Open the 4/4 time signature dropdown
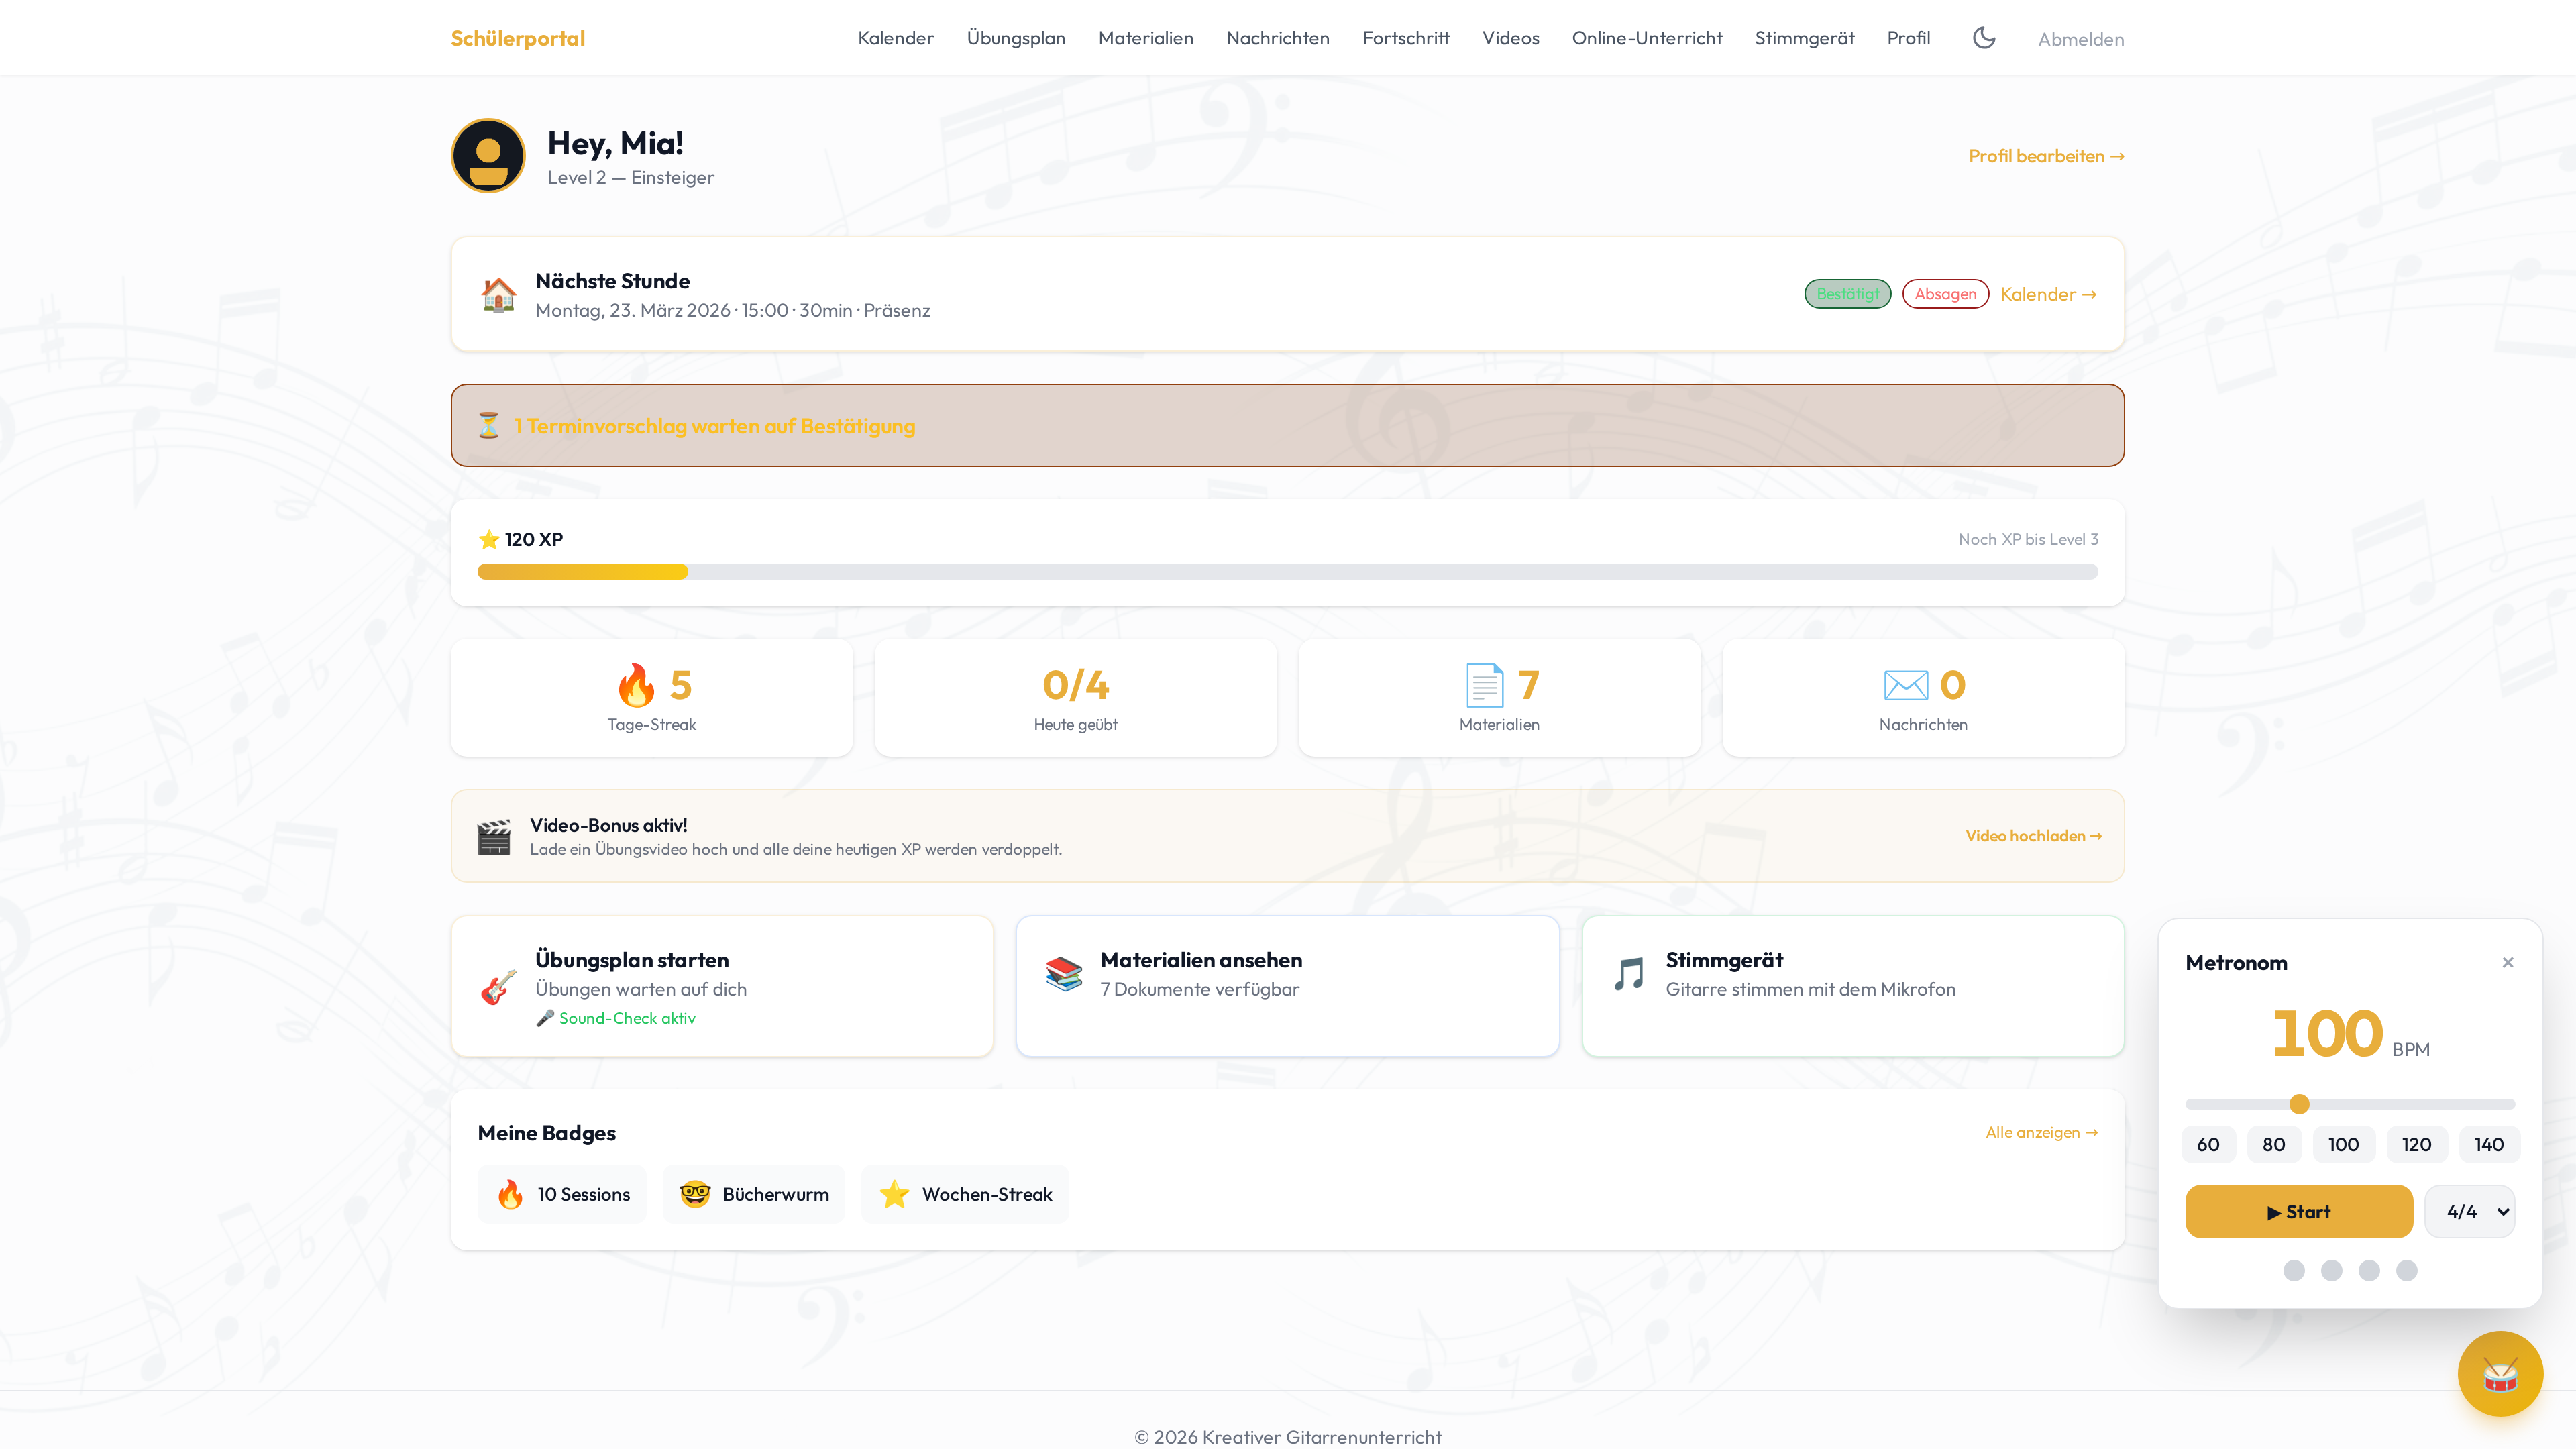Image resolution: width=2576 pixels, height=1449 pixels. [x=2469, y=1211]
